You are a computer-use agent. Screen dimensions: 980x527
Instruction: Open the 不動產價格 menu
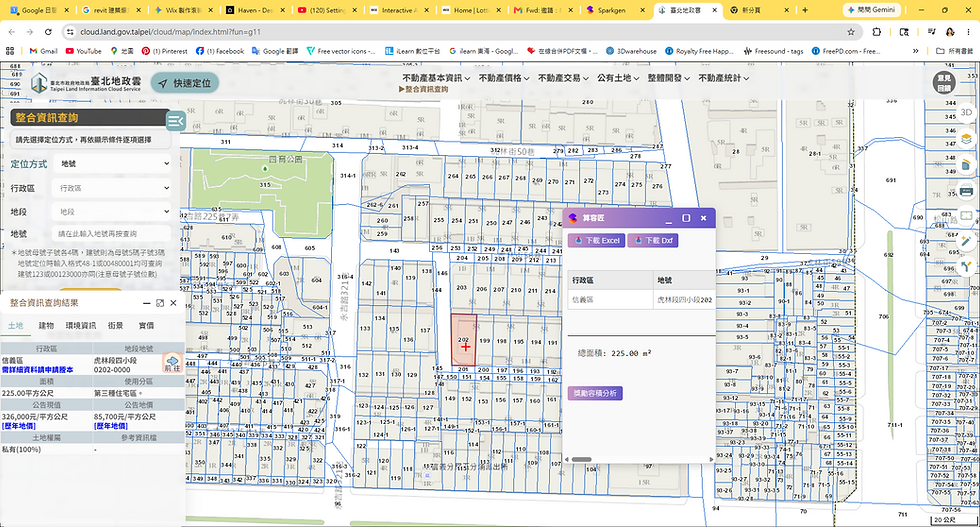(504, 78)
